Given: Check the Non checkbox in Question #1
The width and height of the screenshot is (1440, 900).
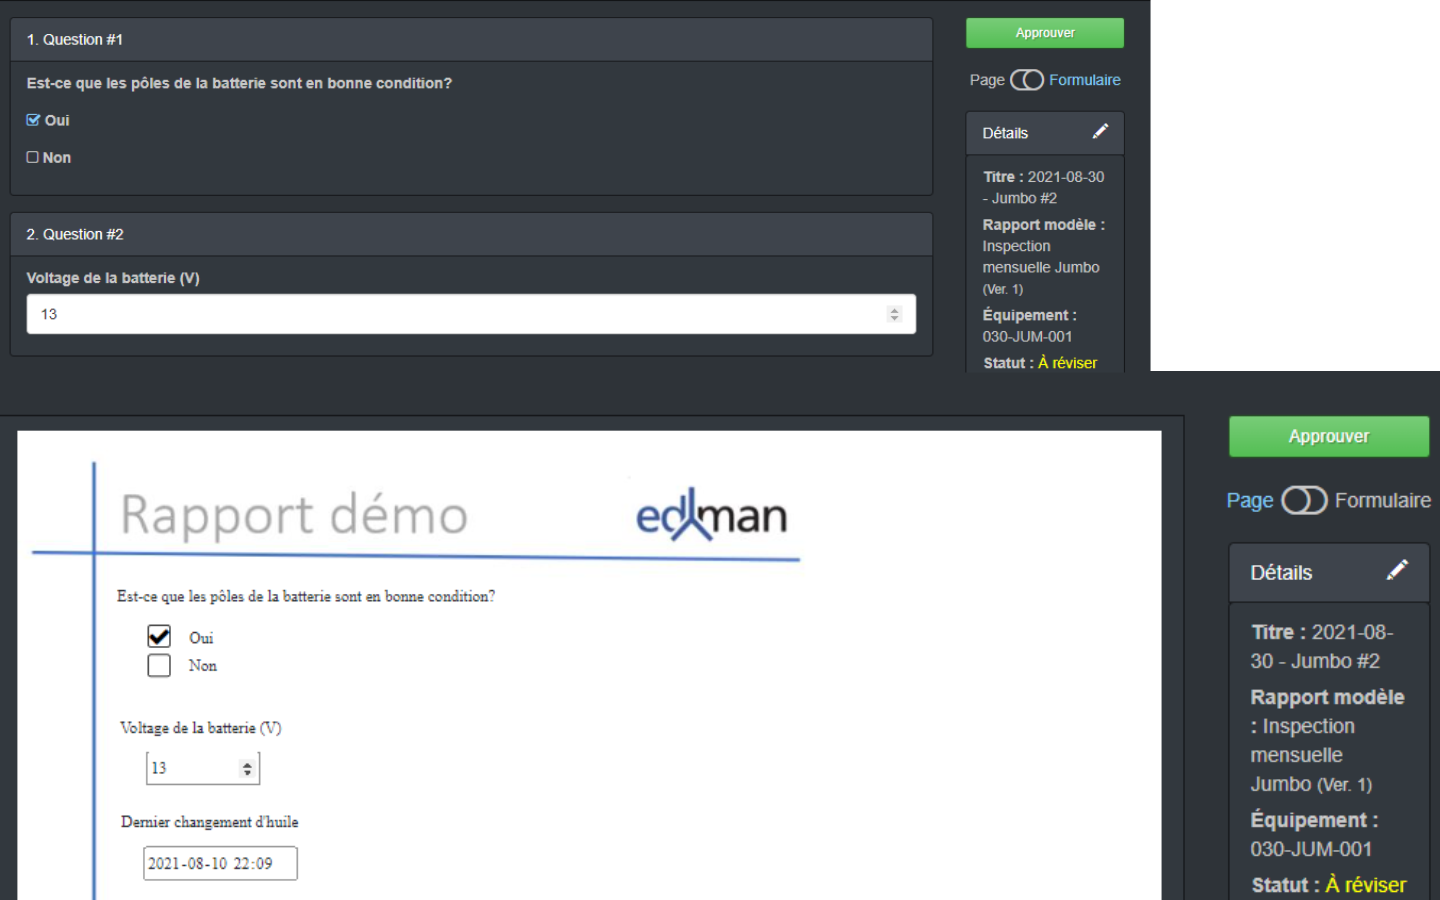Looking at the screenshot, I should [33, 157].
